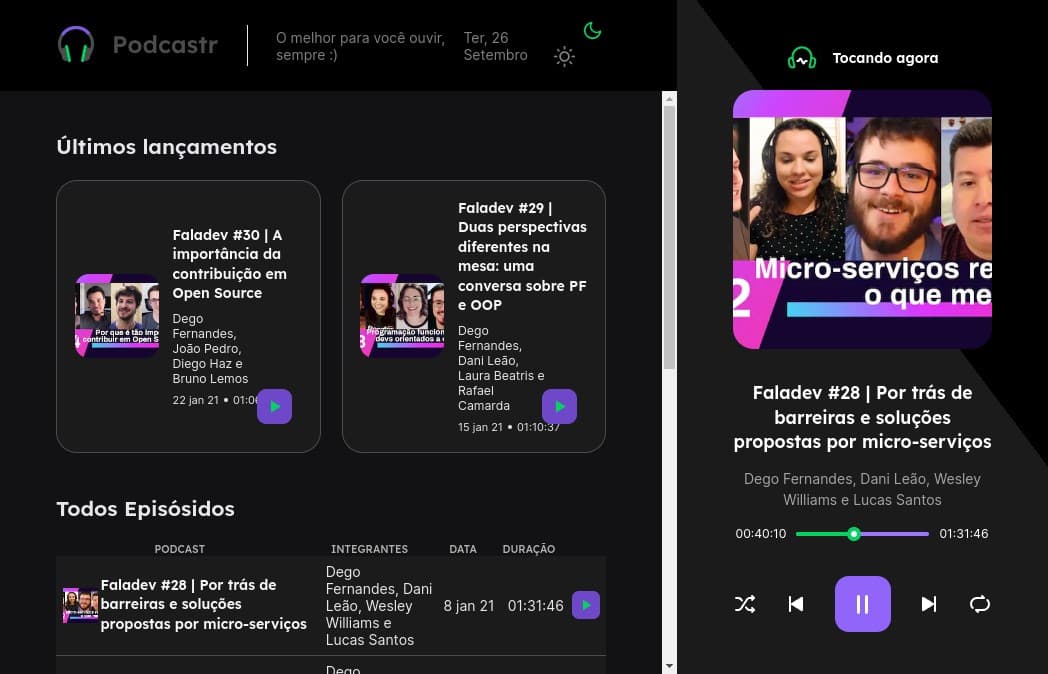Screen dimensions: 1048x674
Task: Click the elapsed time '00:40:10'
Action: [x=761, y=534]
